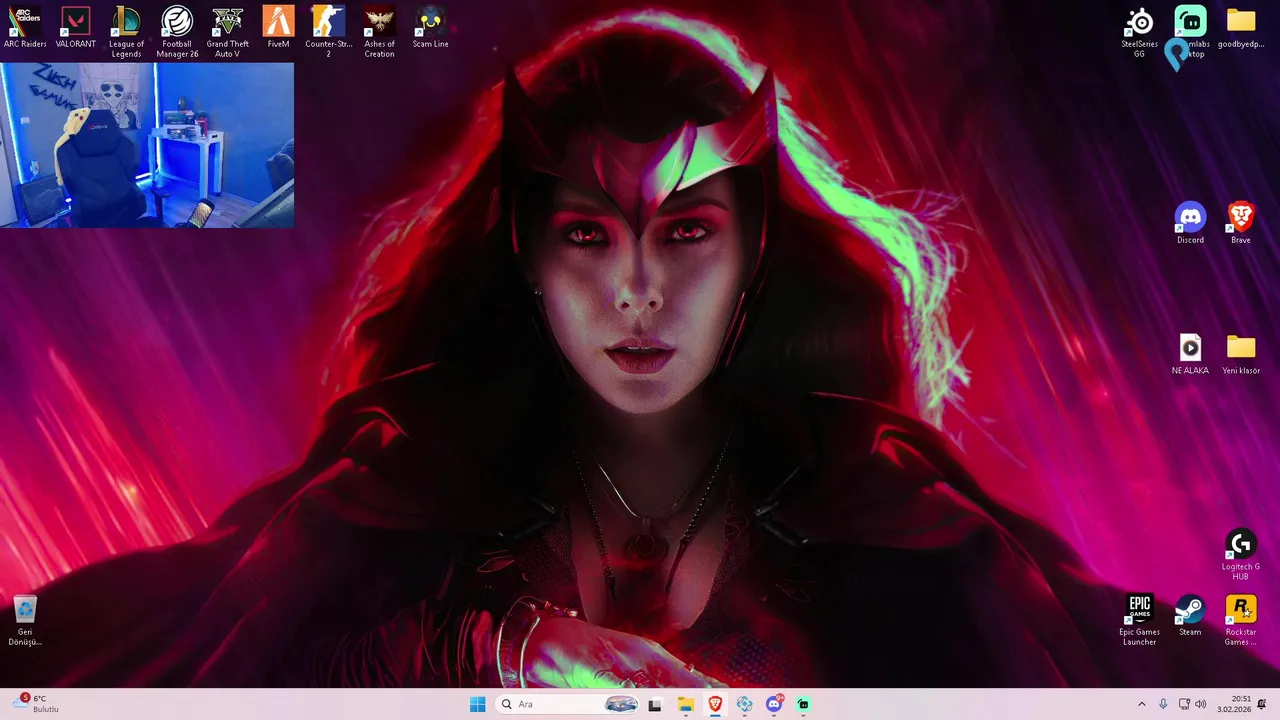Click the Ara search box in taskbar

tap(567, 704)
